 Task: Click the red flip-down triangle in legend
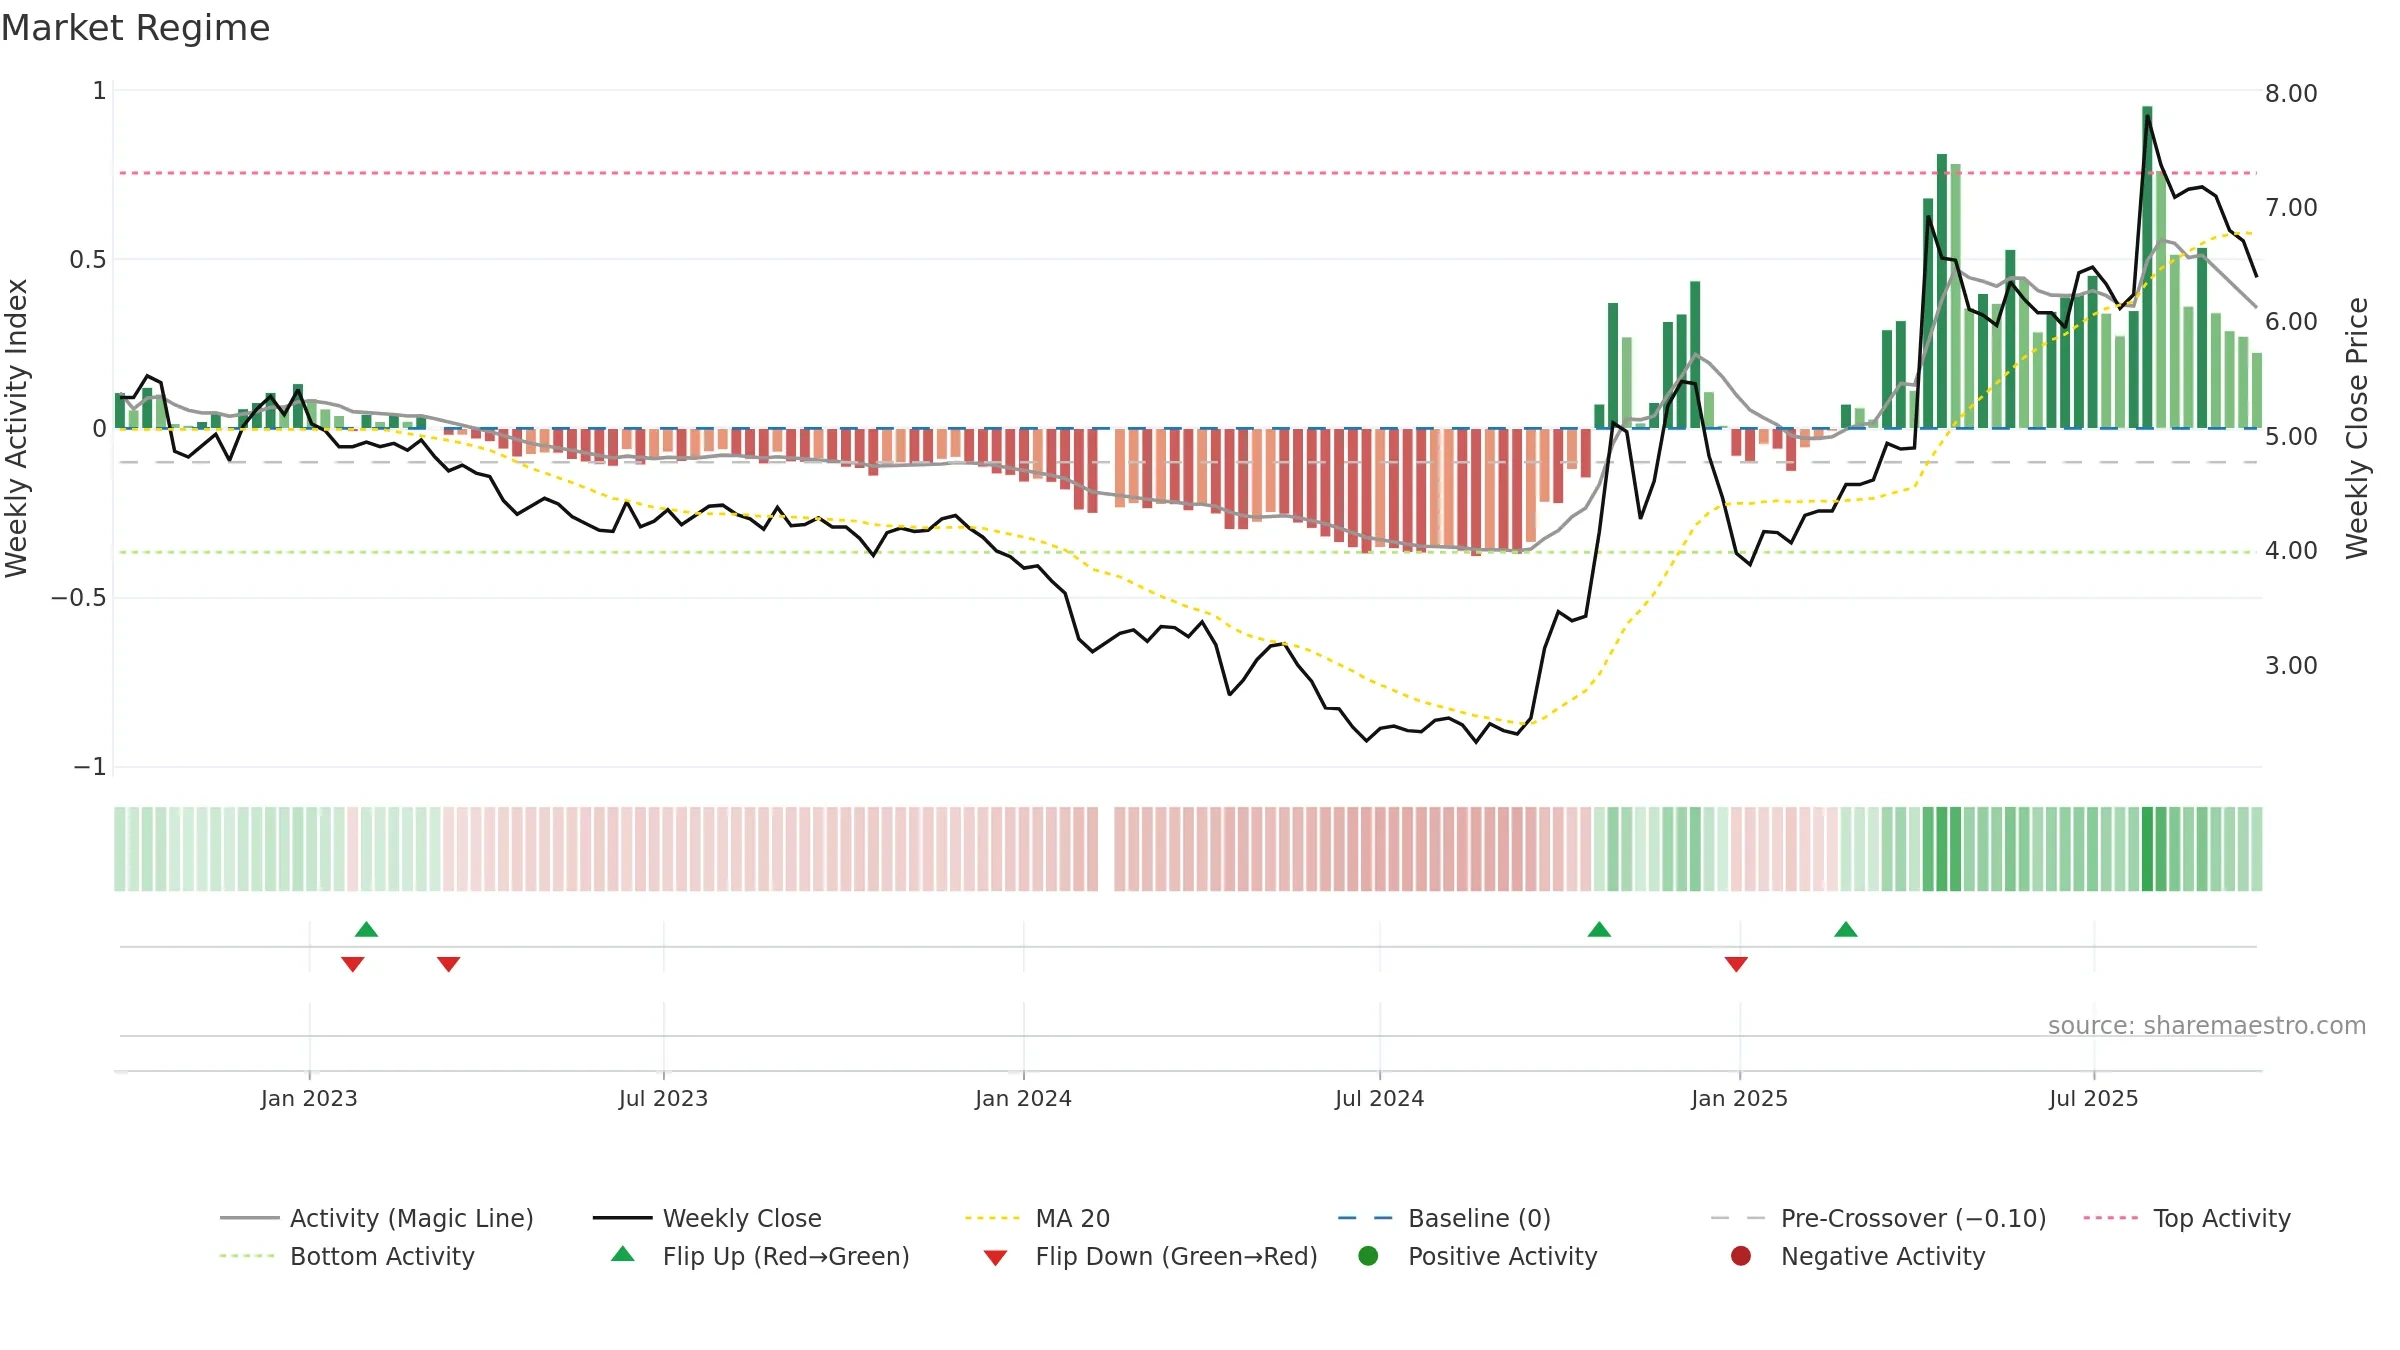[x=995, y=1258]
